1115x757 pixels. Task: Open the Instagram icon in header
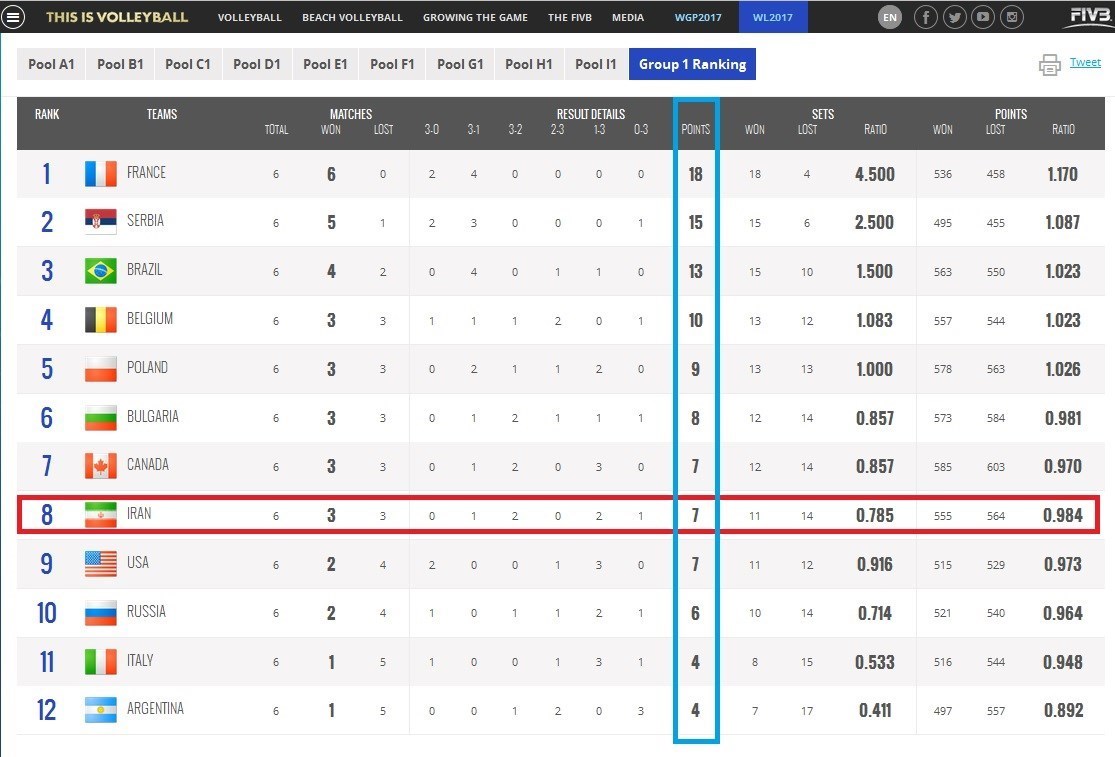1012,17
